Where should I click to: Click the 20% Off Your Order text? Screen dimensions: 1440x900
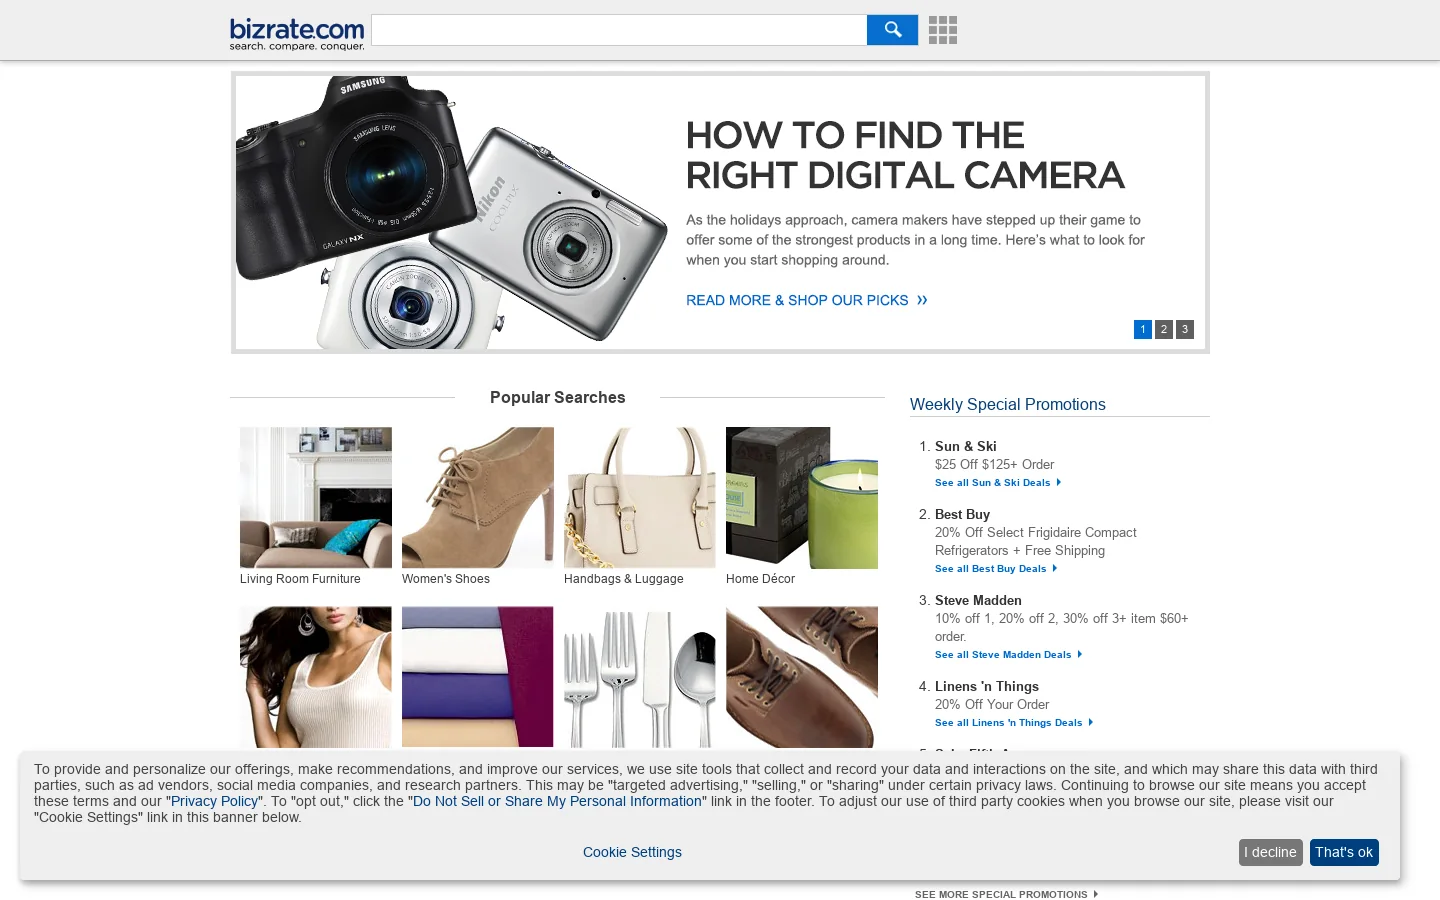pos(992,704)
